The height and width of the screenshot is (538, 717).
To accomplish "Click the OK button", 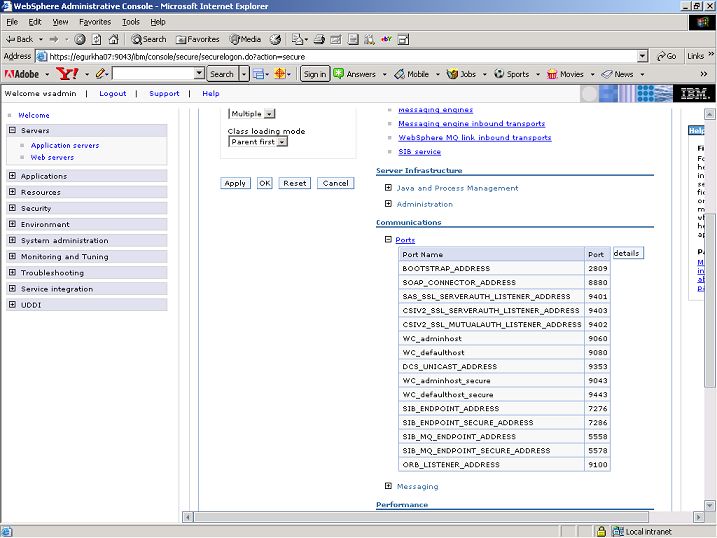I will (x=265, y=183).
